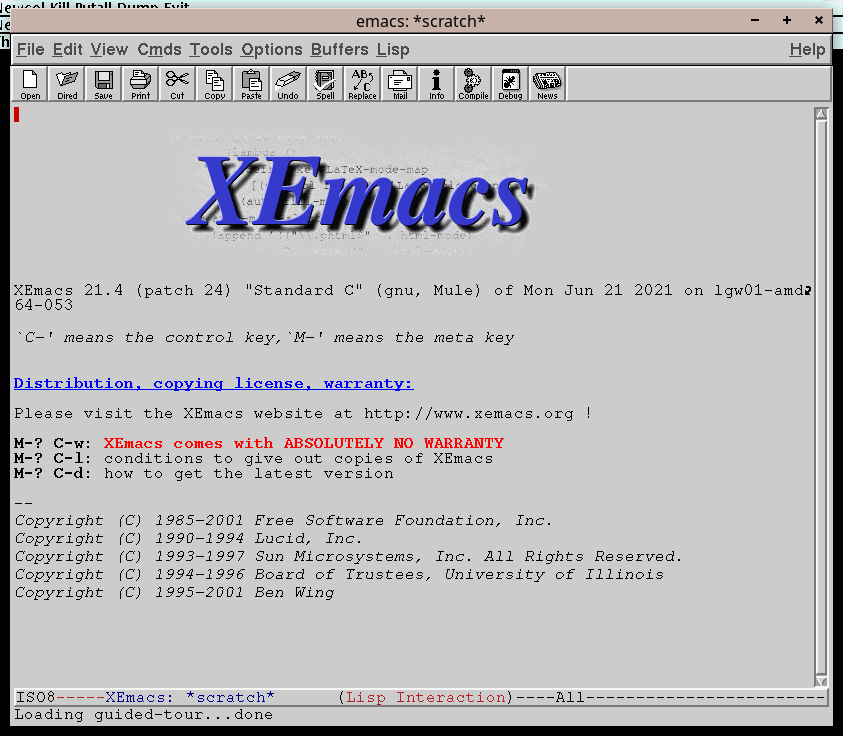Open the File menu
The height and width of the screenshot is (736, 843).
tap(31, 49)
